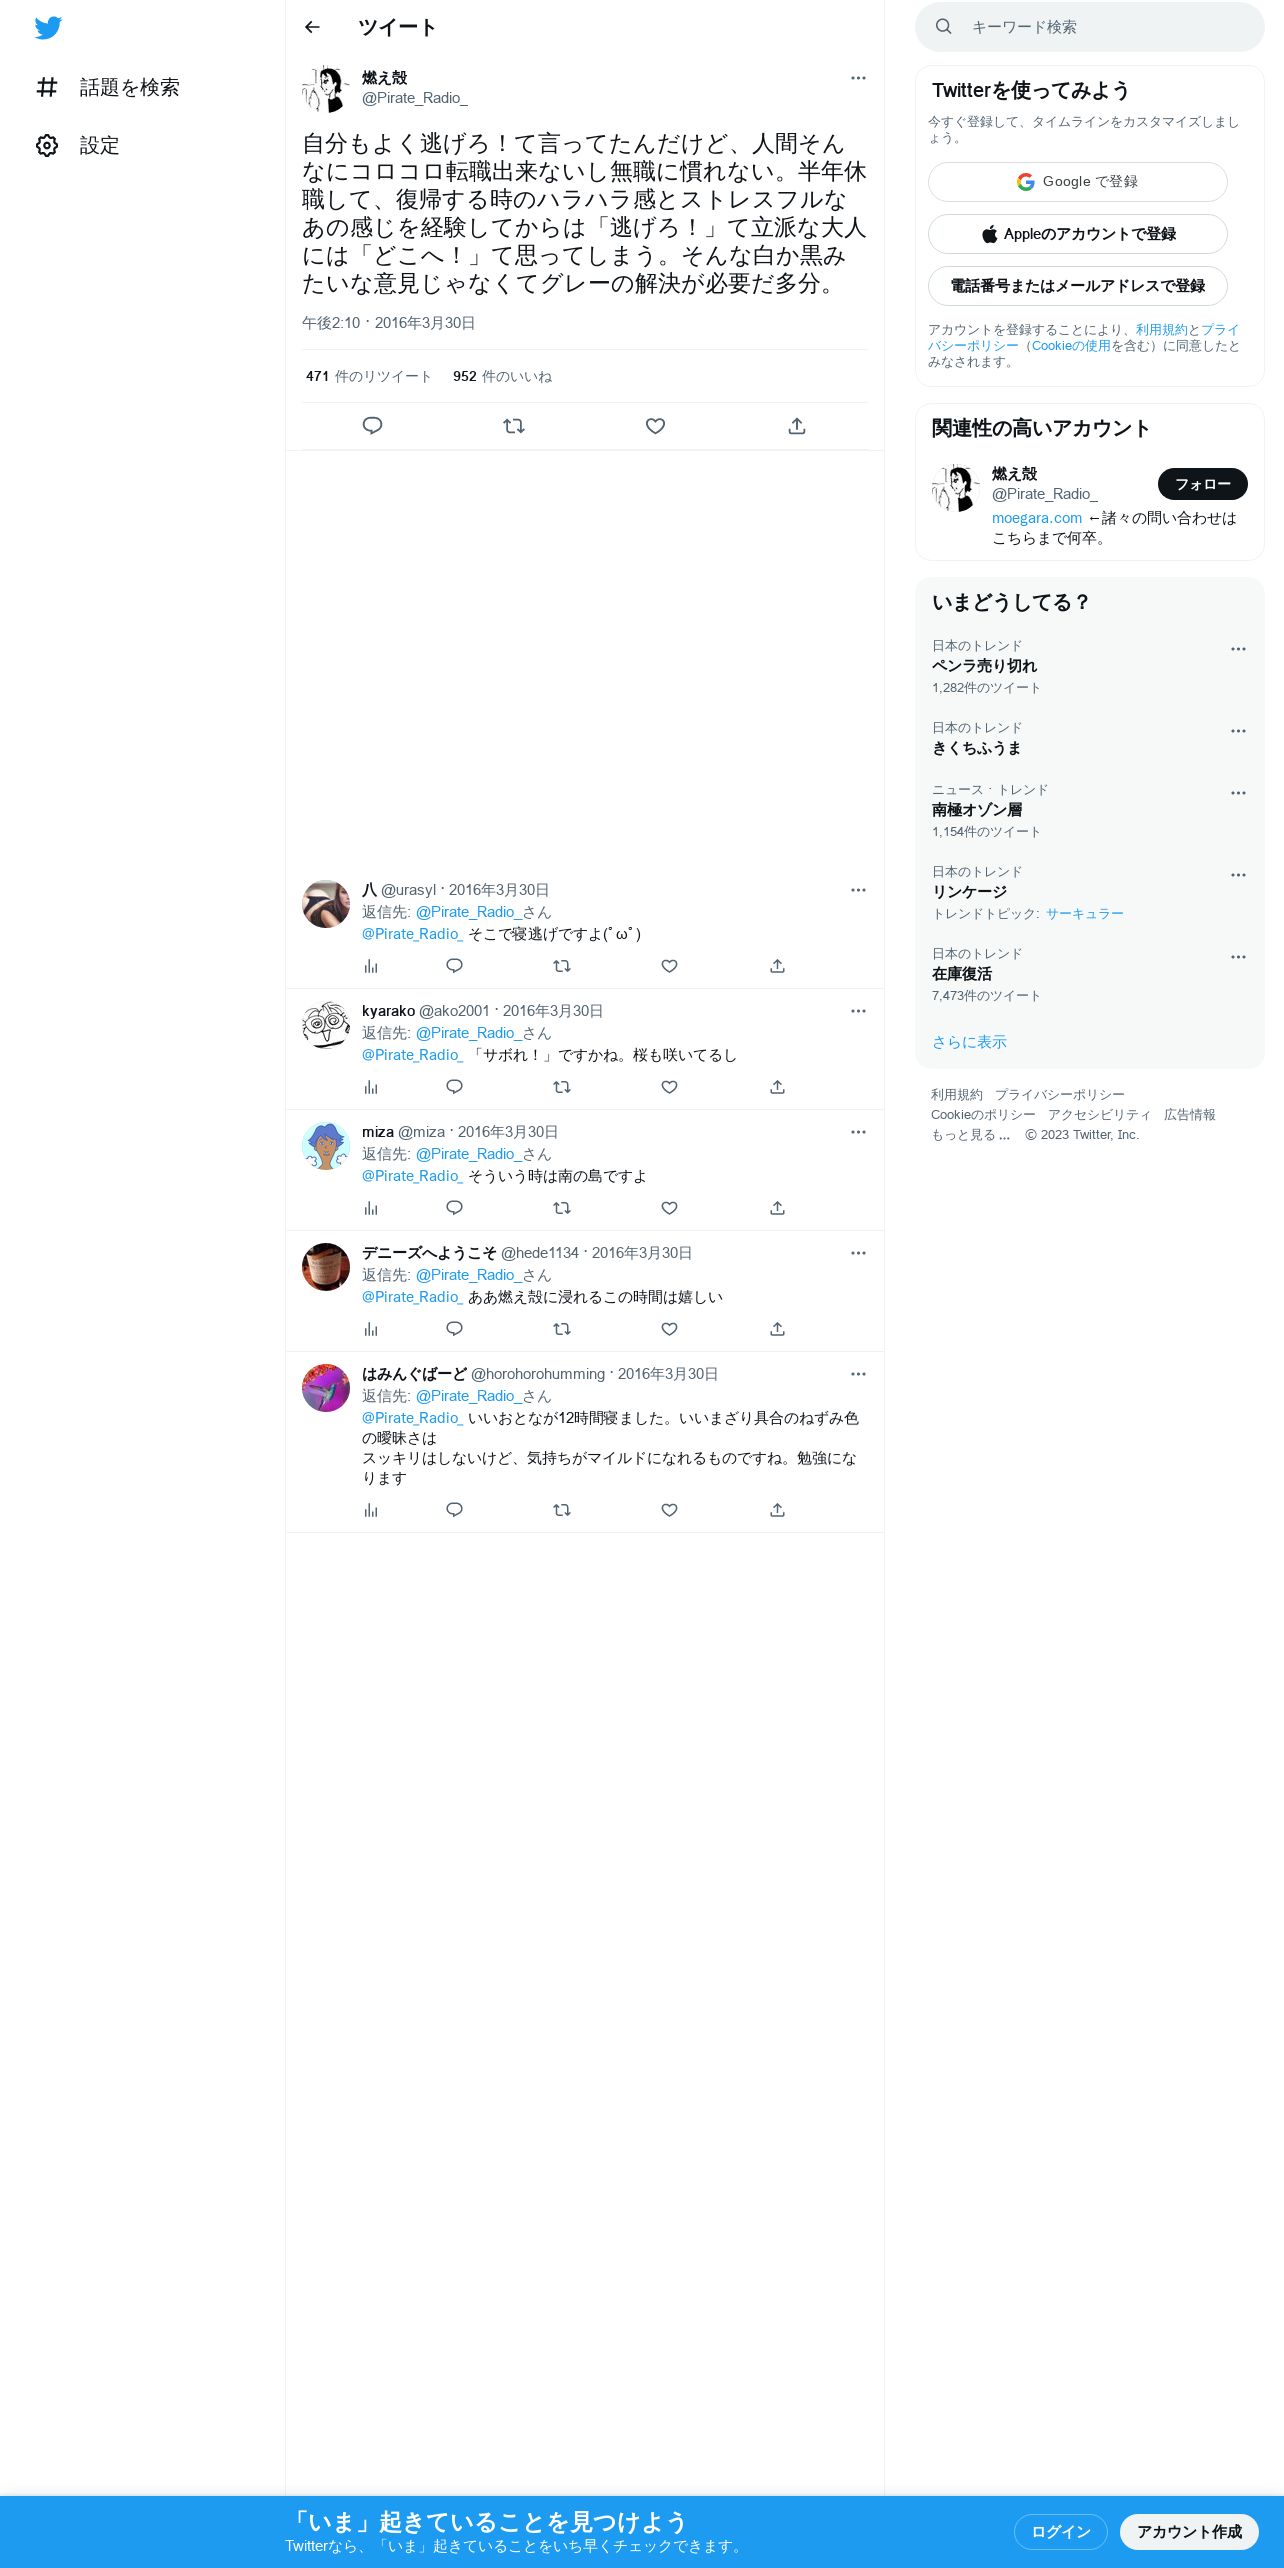Image resolution: width=1284 pixels, height=2568 pixels.
Task: Open 設定 in the sidebar
Action: point(78,146)
